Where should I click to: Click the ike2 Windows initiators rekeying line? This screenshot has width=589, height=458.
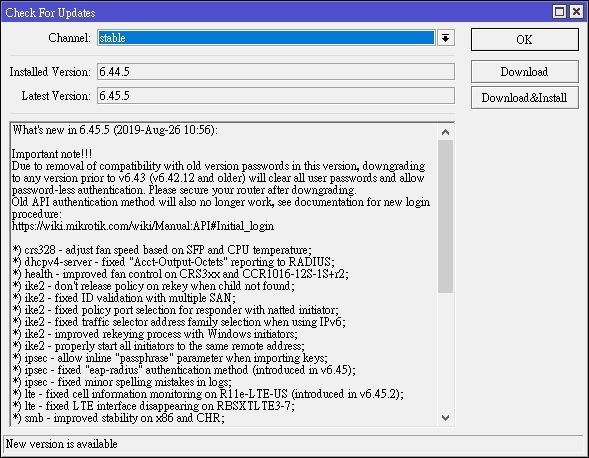tap(155, 334)
